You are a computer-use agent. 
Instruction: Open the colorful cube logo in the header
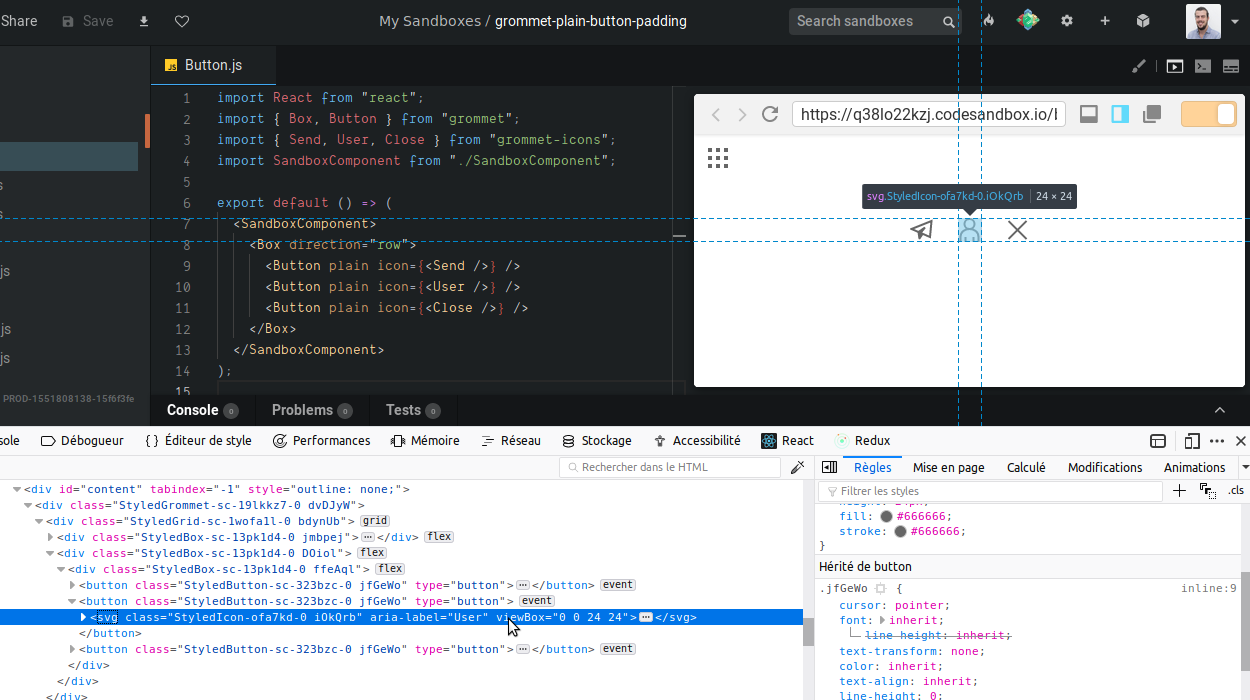pyautogui.click(x=1028, y=20)
